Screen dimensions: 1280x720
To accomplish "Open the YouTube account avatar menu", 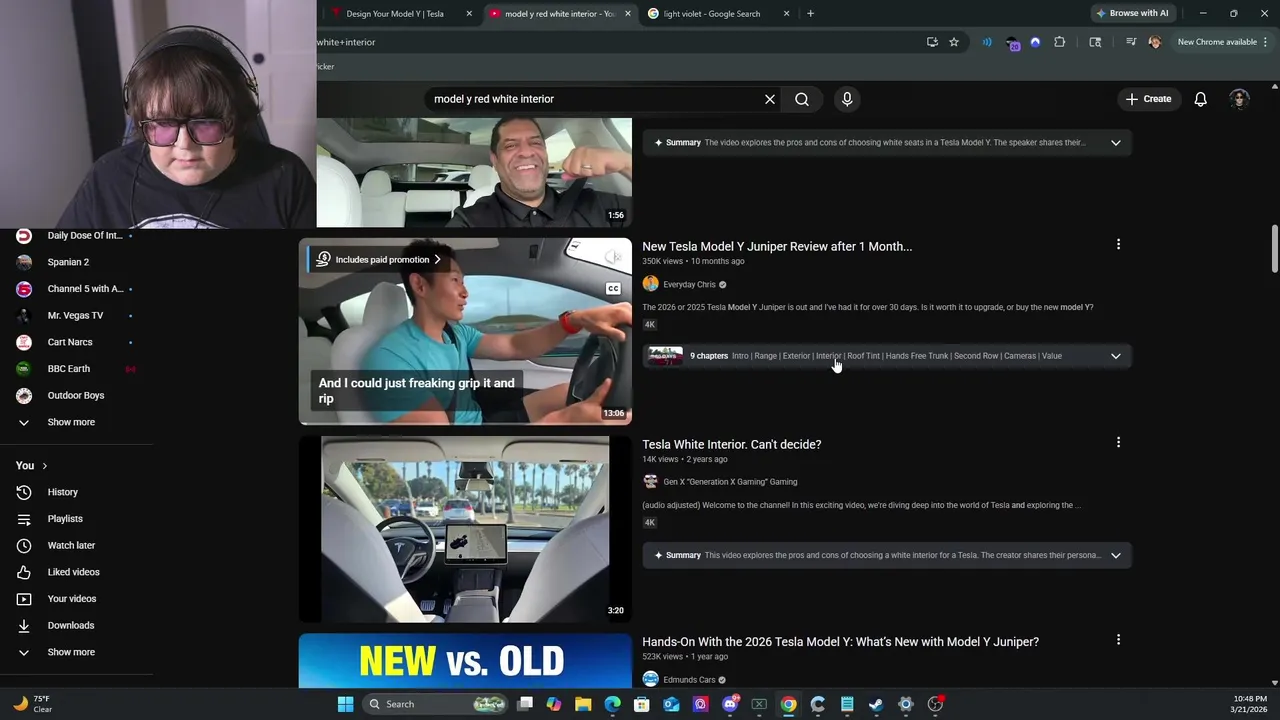I will [x=1240, y=99].
